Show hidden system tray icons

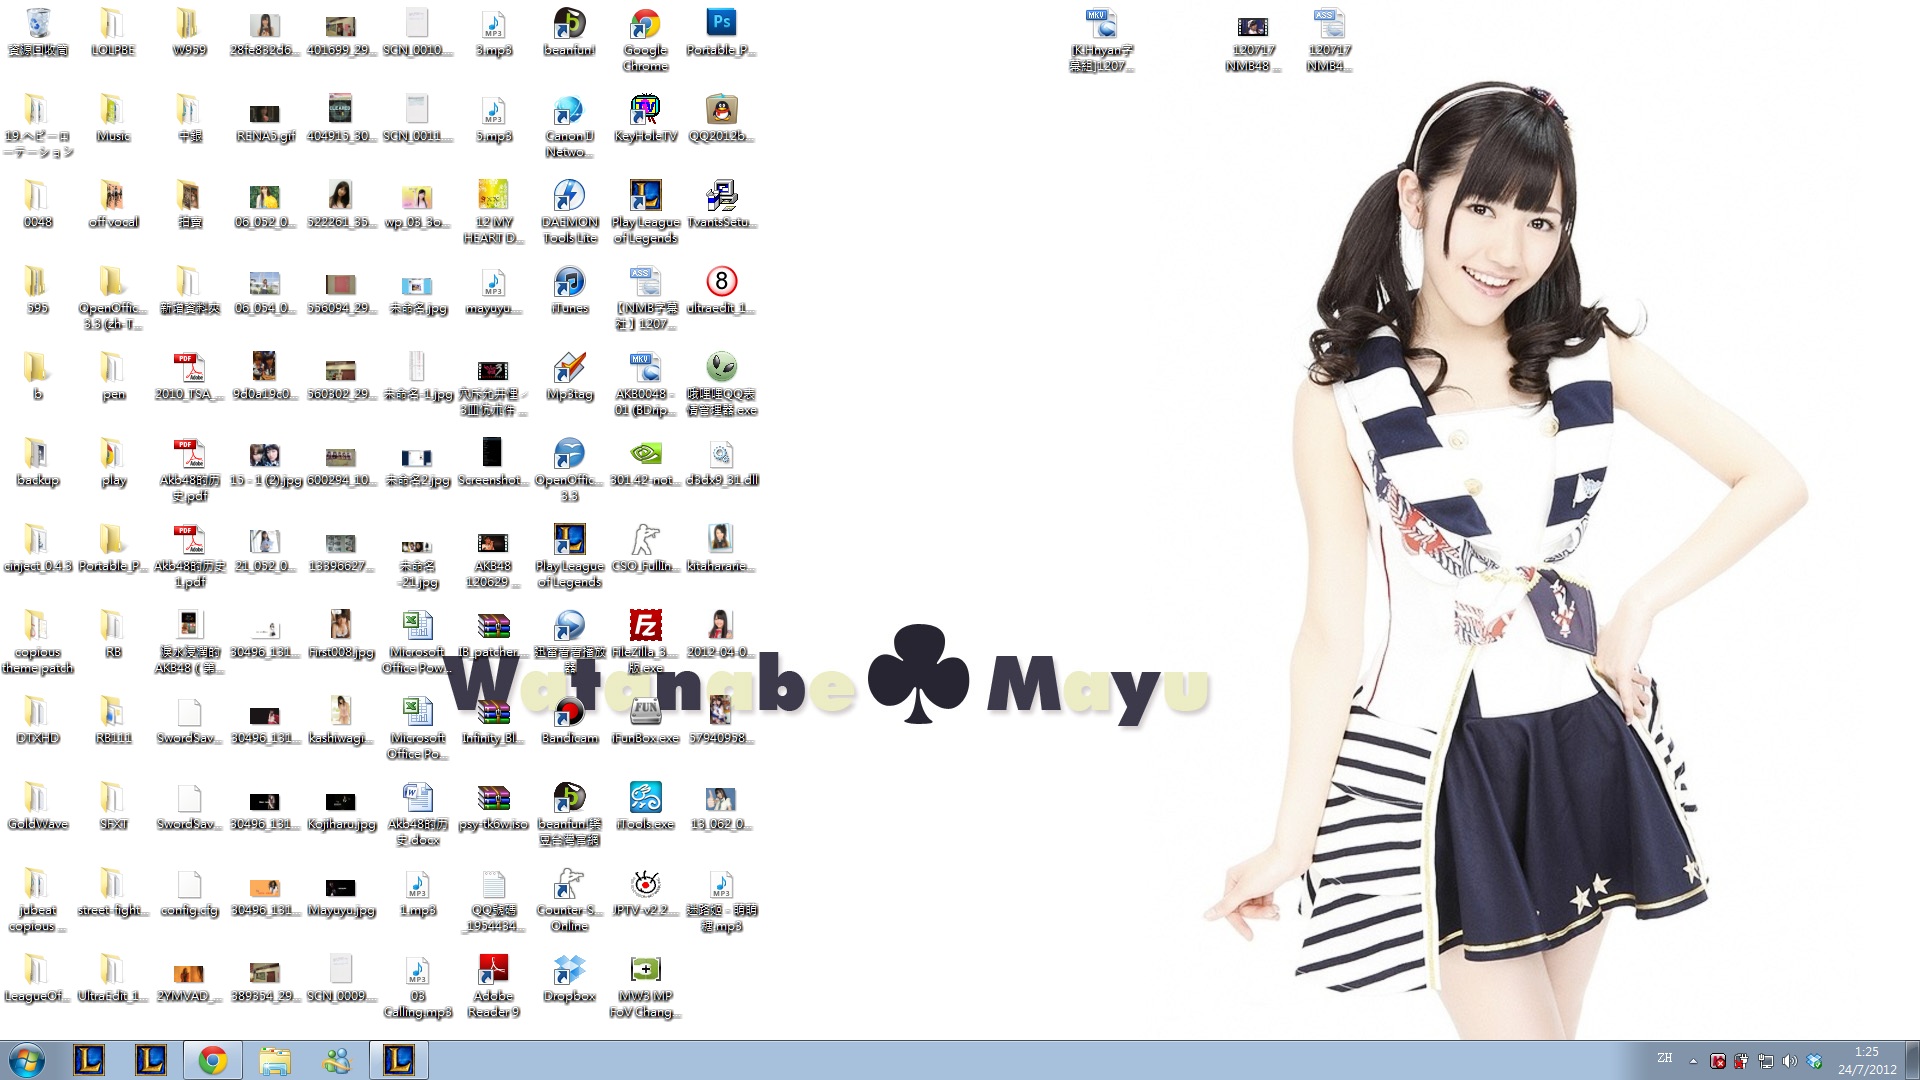[x=1693, y=1061]
